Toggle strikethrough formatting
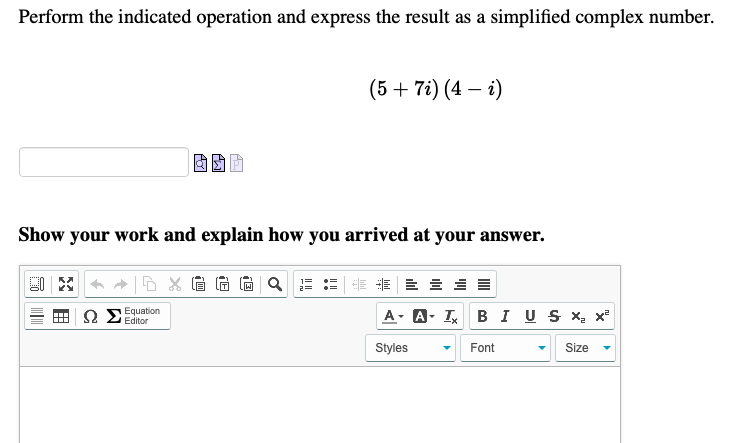Screen dimensions: 745x443 coord(554,316)
